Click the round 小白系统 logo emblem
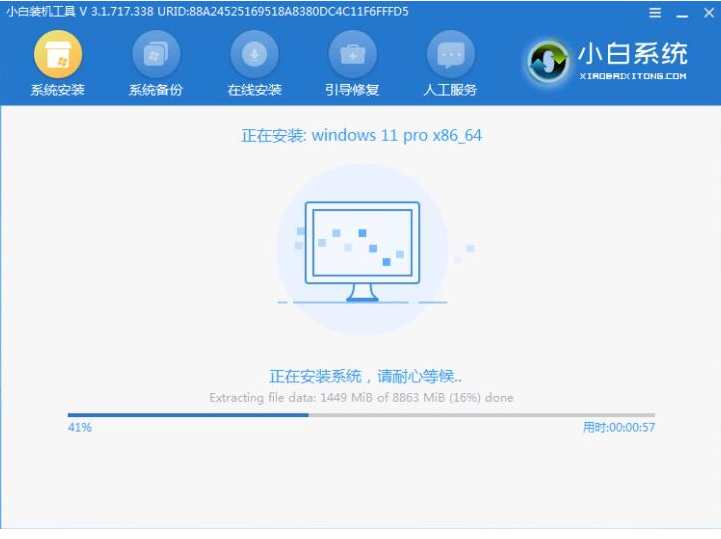The height and width of the screenshot is (539, 721). click(549, 62)
